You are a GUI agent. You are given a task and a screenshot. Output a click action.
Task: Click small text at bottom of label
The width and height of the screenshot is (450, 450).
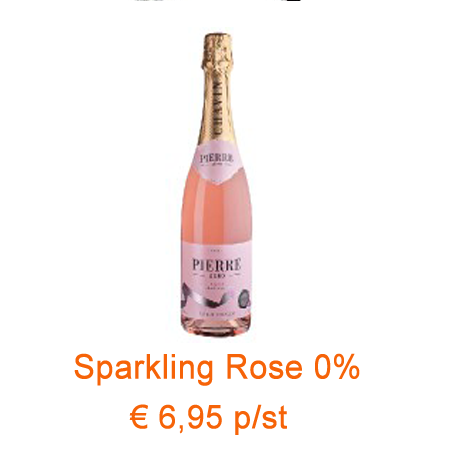[217, 314]
